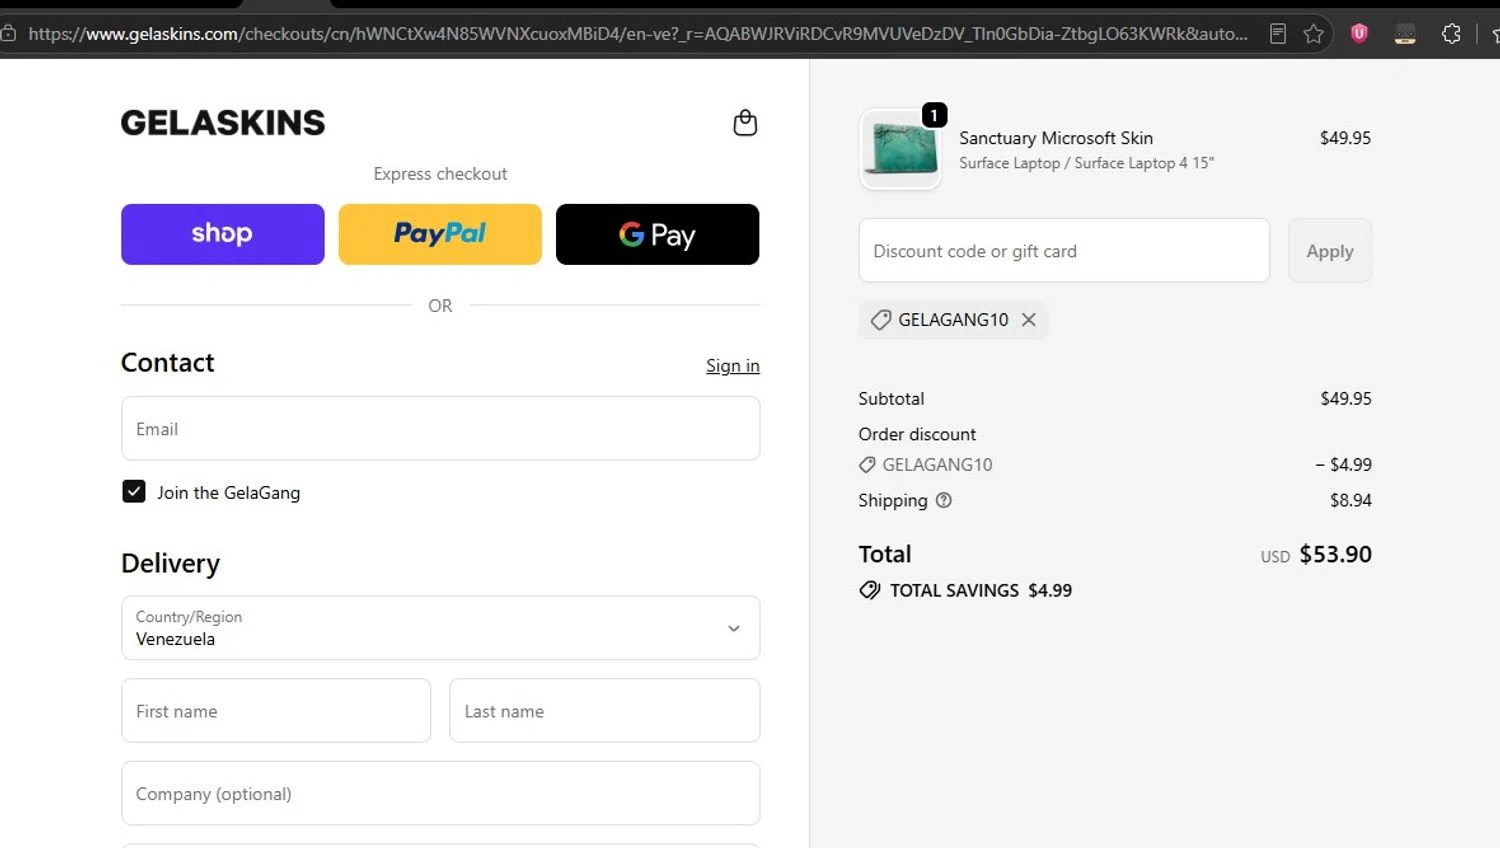
Task: Click the Sanctuary Microsoft Skin product thumbnail
Action: pyautogui.click(x=900, y=149)
